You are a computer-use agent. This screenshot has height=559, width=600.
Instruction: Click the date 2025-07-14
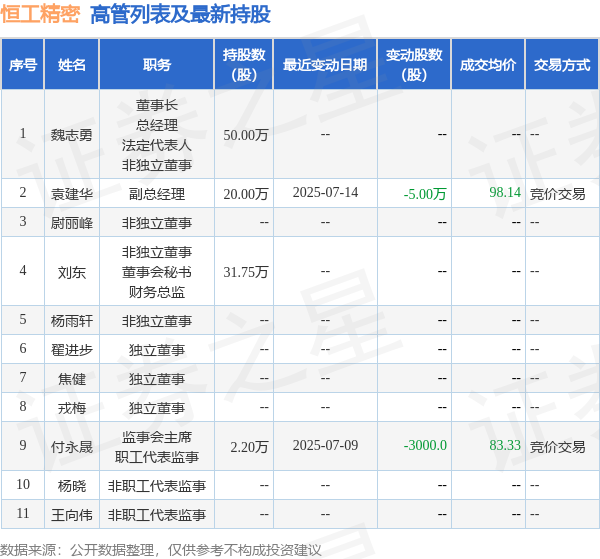click(x=325, y=192)
